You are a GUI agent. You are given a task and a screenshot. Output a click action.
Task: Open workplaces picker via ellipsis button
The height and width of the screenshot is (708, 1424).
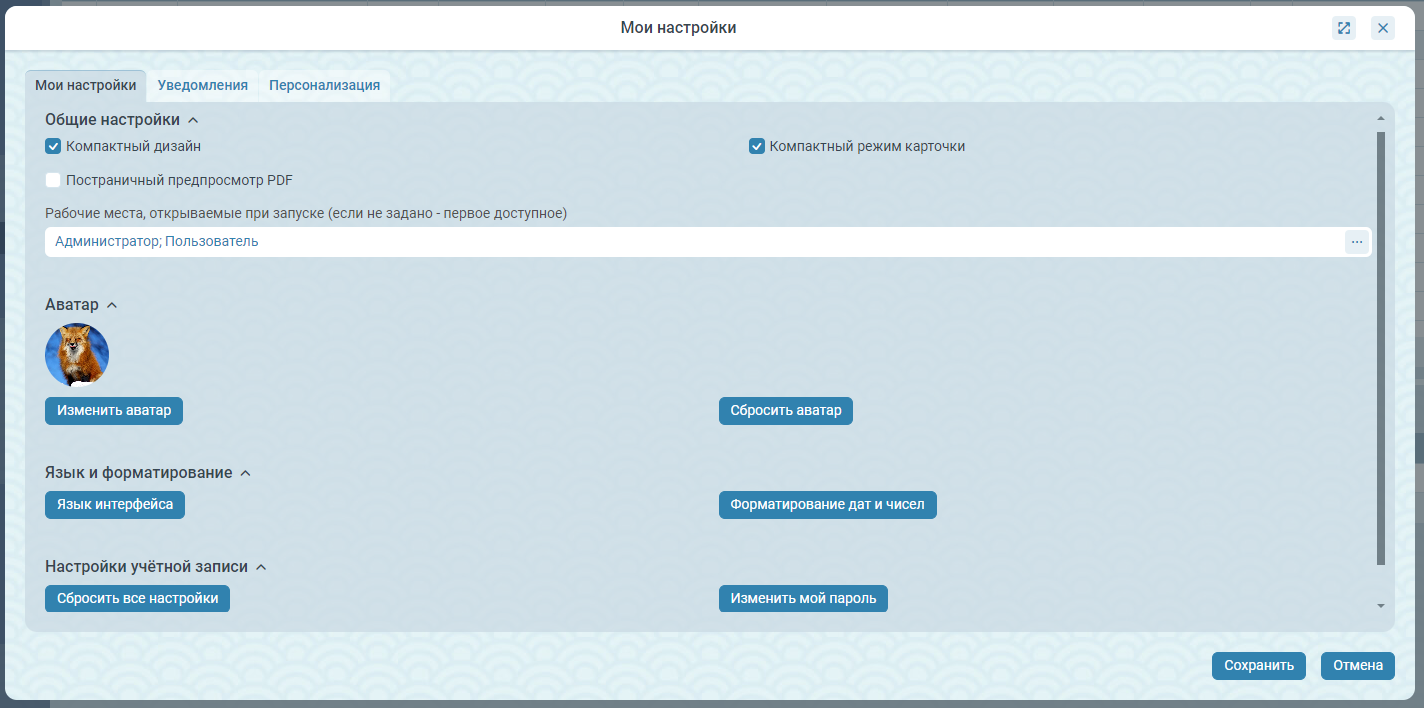pos(1356,242)
